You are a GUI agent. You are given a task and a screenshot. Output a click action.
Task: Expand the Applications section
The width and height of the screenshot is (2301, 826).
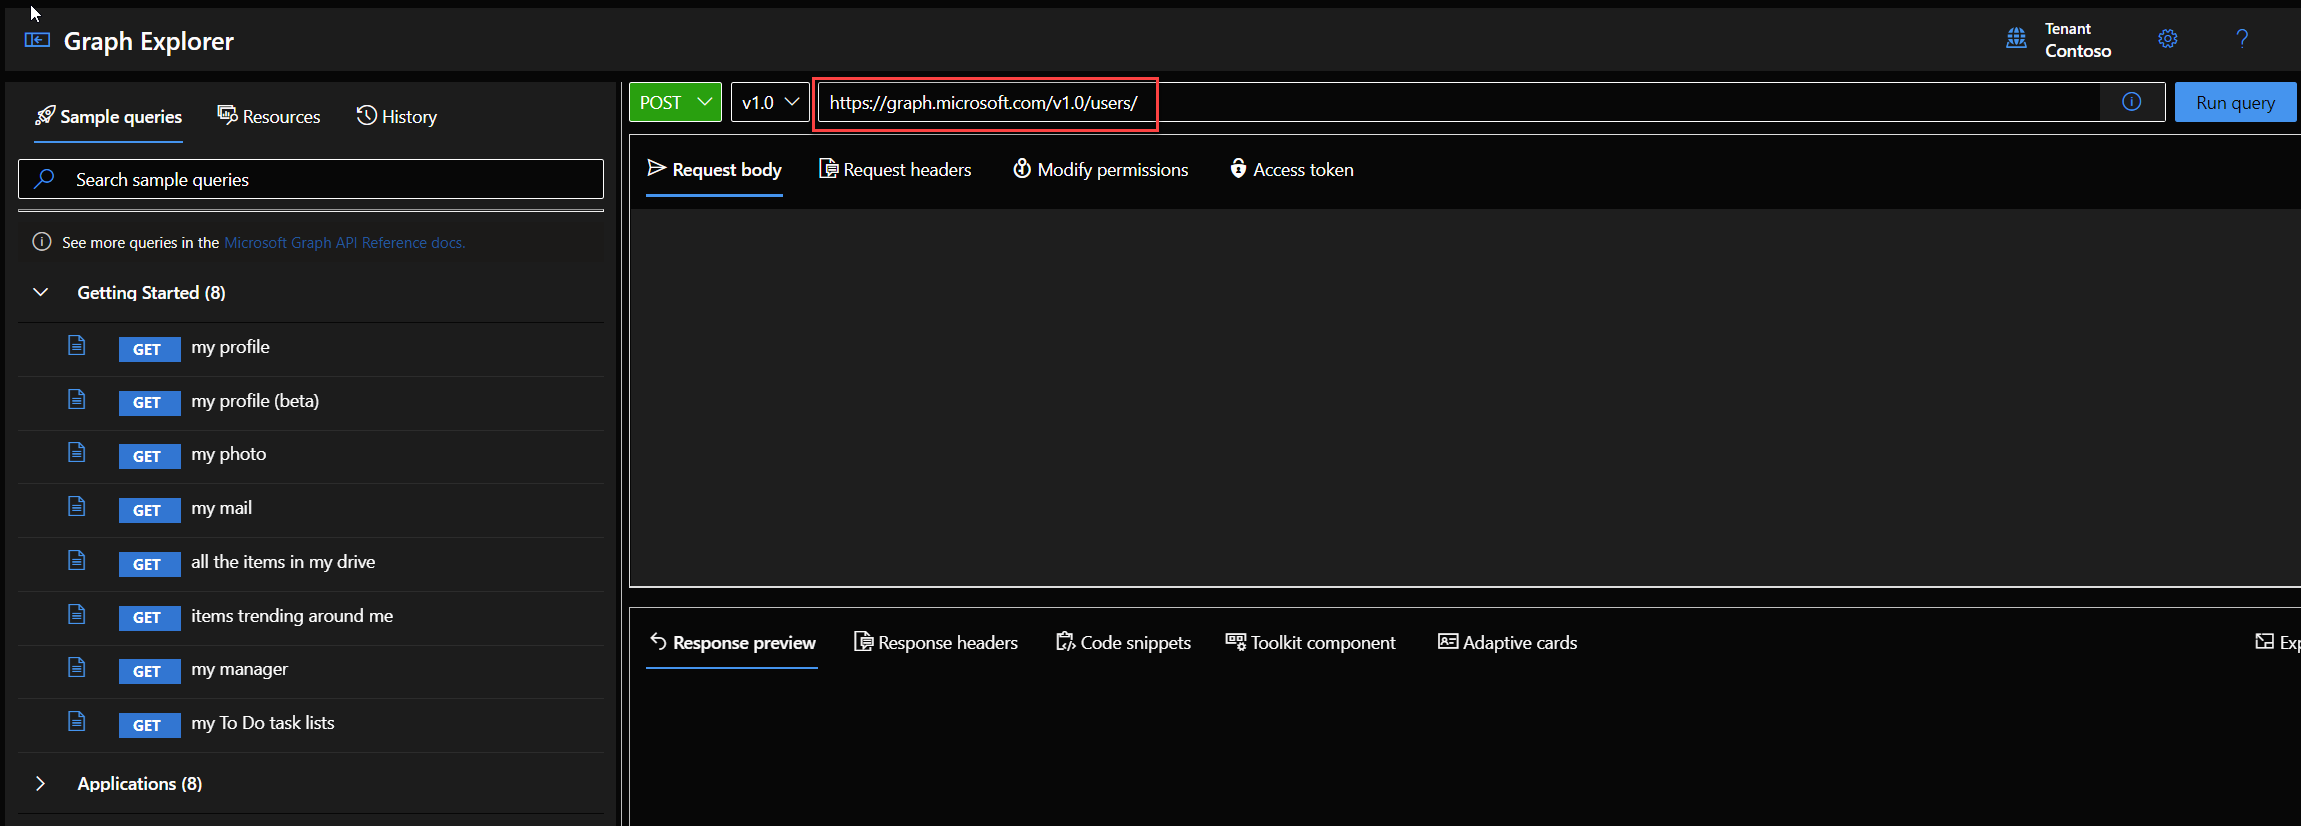tap(41, 783)
